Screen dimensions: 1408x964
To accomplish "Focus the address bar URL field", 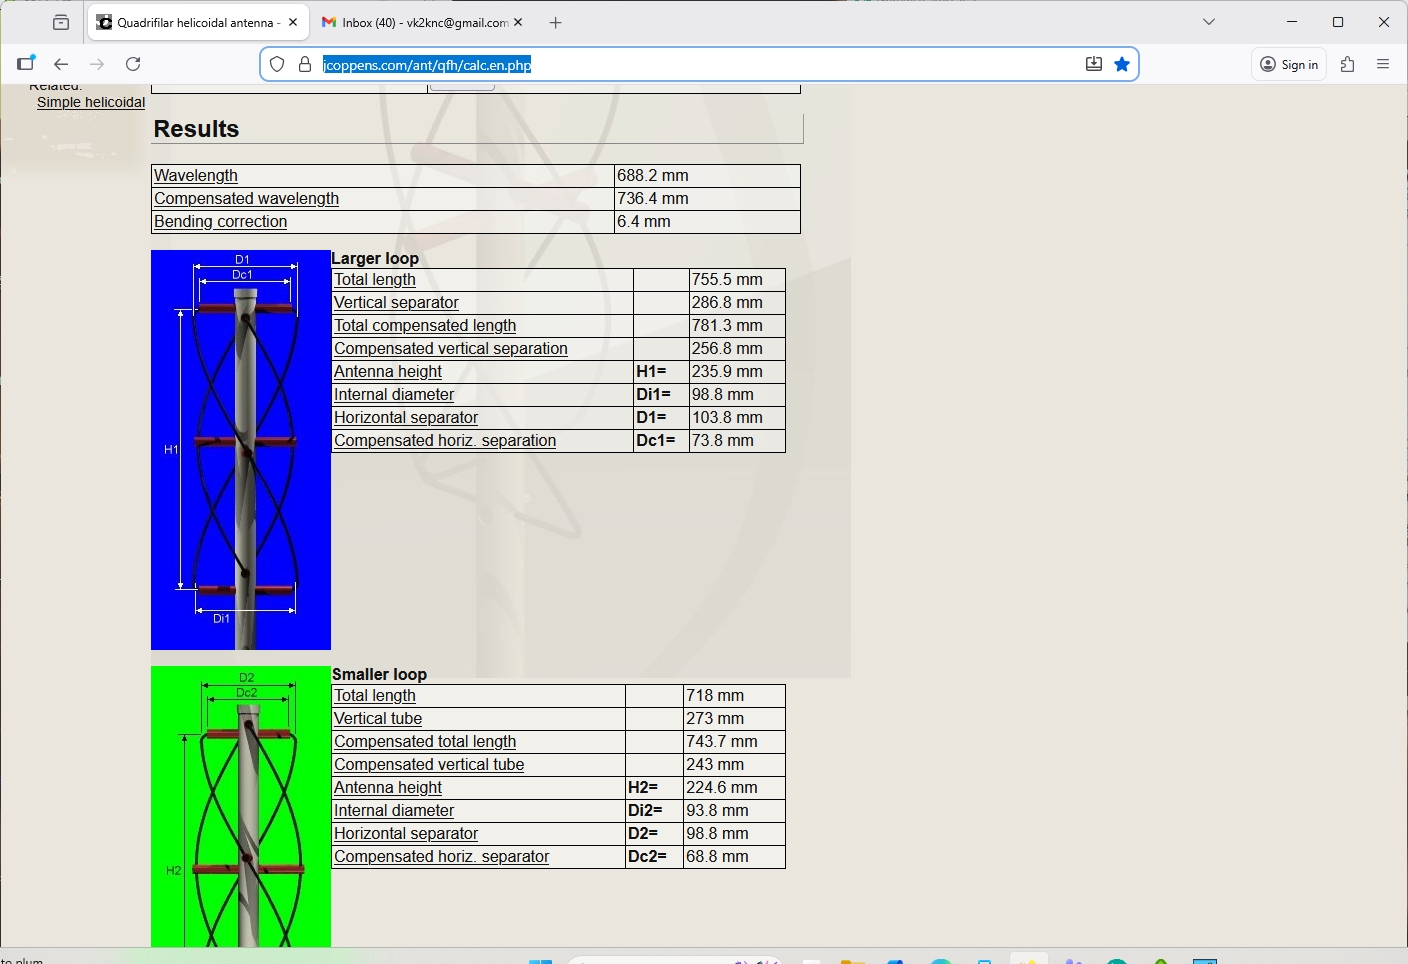I will pos(700,64).
